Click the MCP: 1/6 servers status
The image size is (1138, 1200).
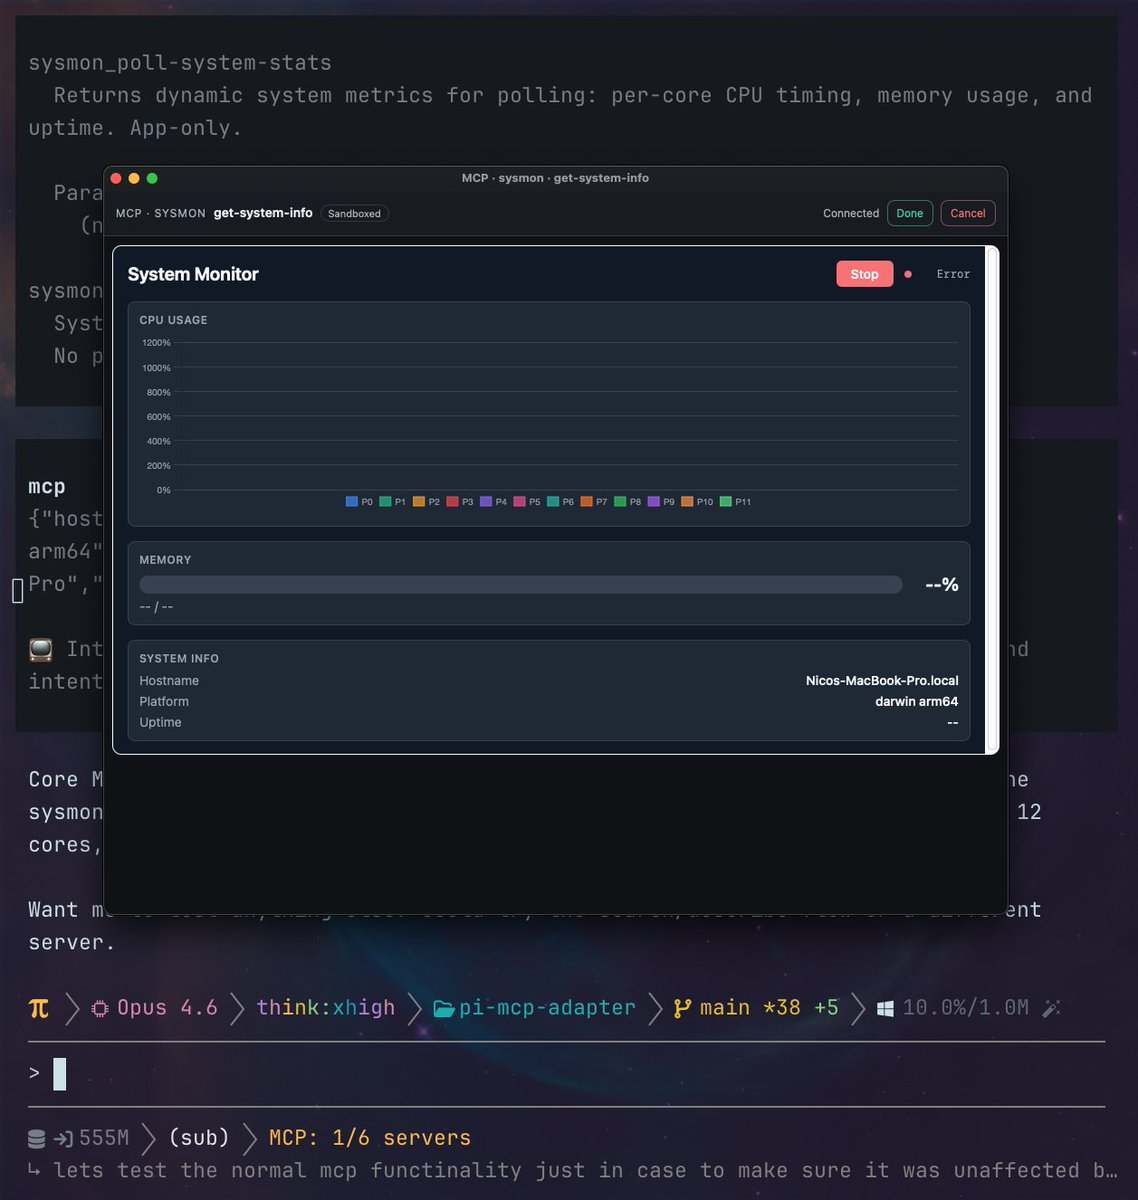[x=370, y=1138]
